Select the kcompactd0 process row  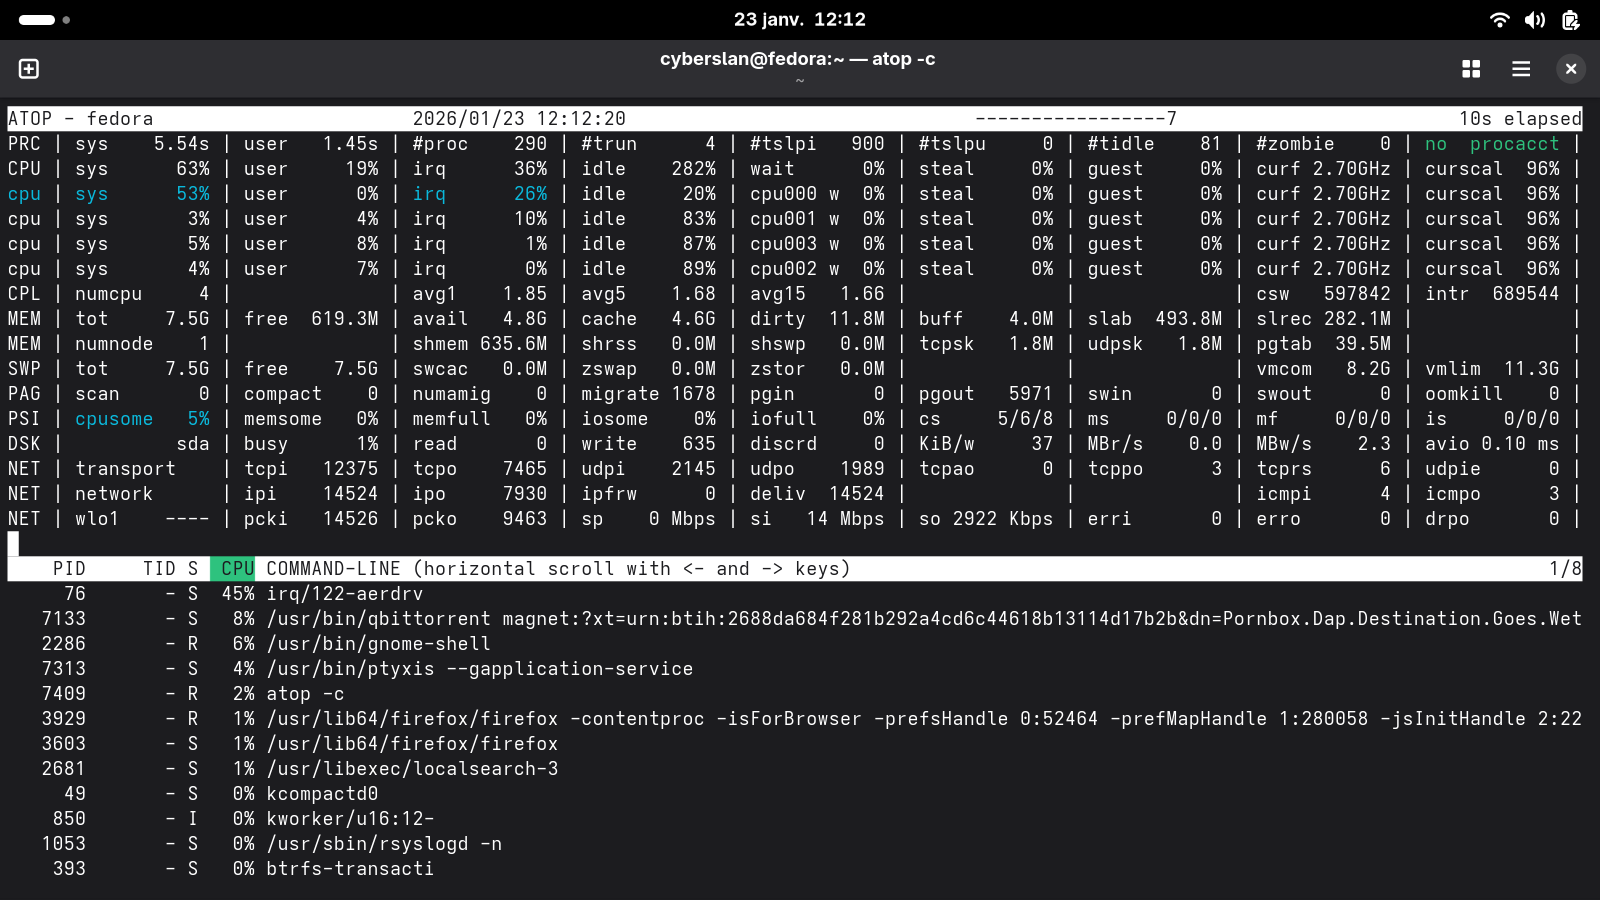pos(795,794)
